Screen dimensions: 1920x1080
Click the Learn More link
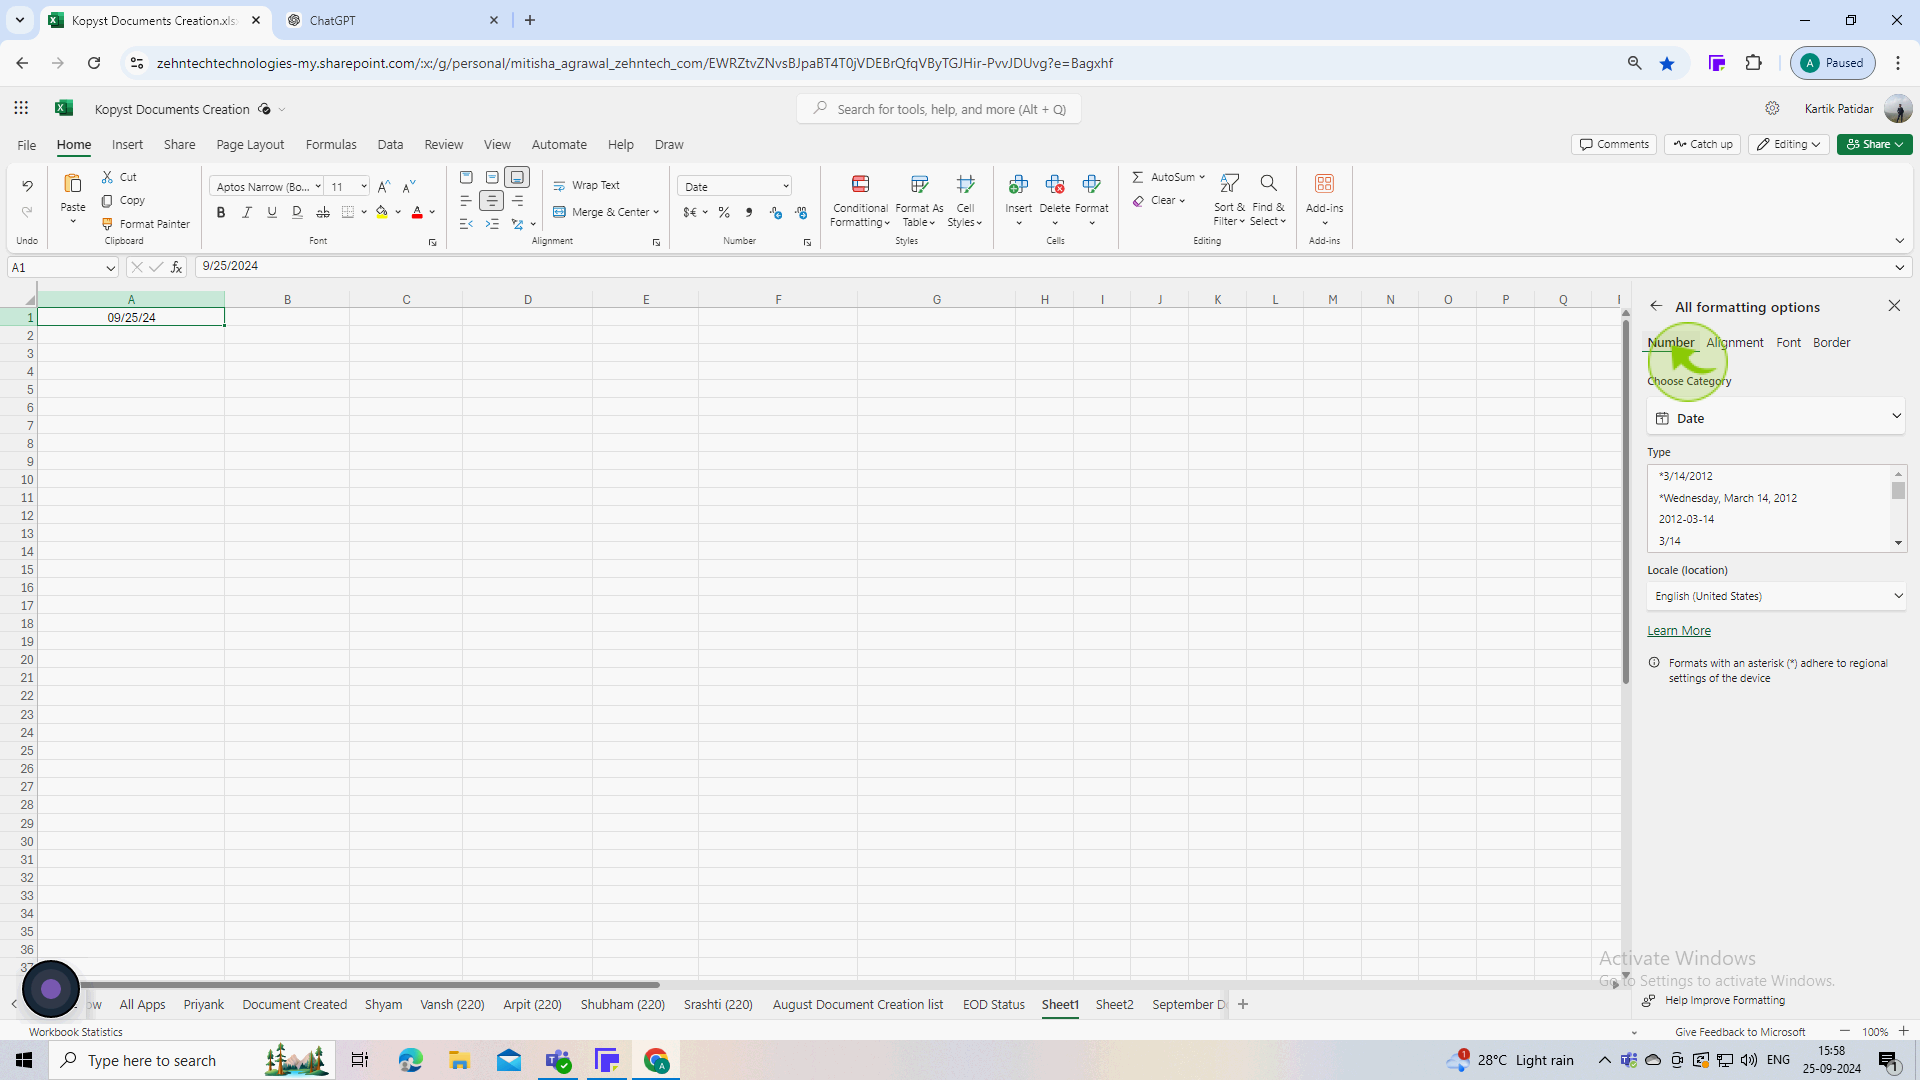coord(1679,630)
